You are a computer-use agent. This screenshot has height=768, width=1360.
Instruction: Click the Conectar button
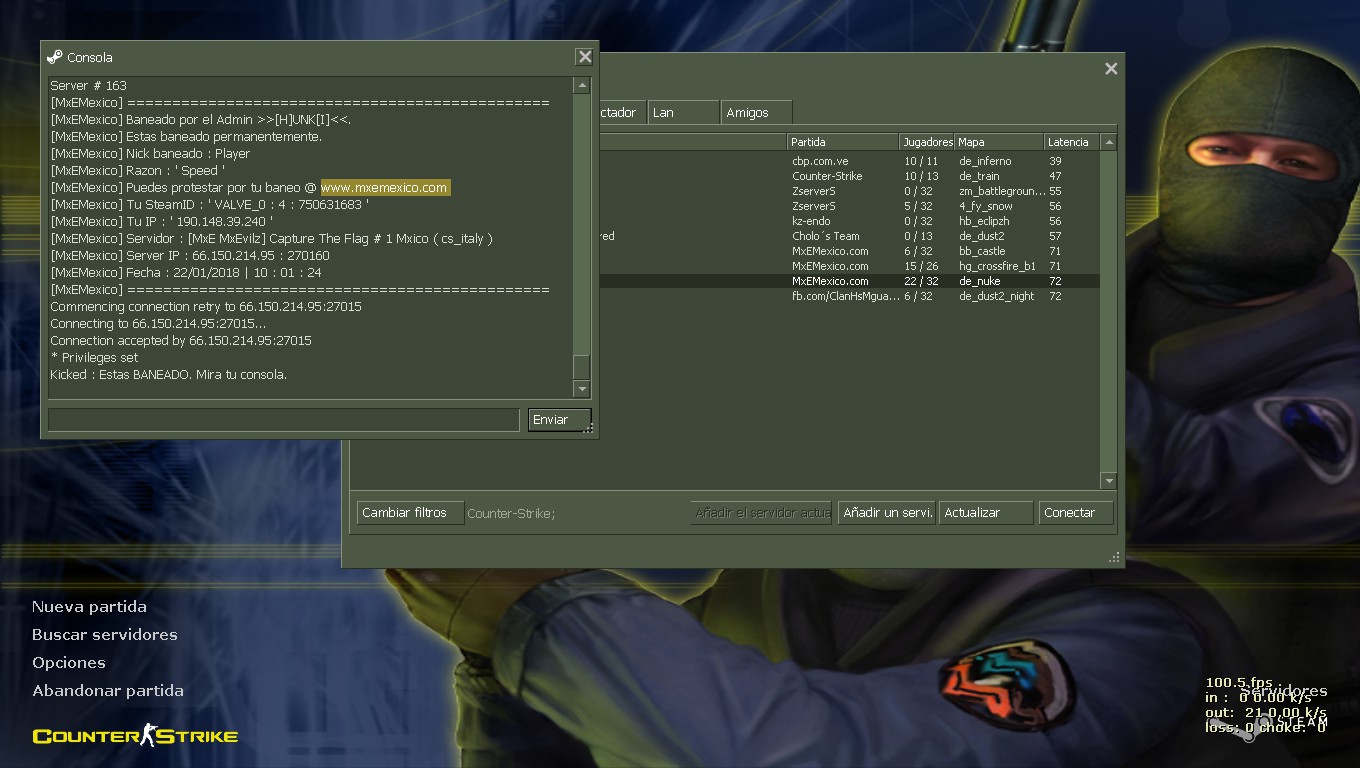pyautogui.click(x=1076, y=512)
